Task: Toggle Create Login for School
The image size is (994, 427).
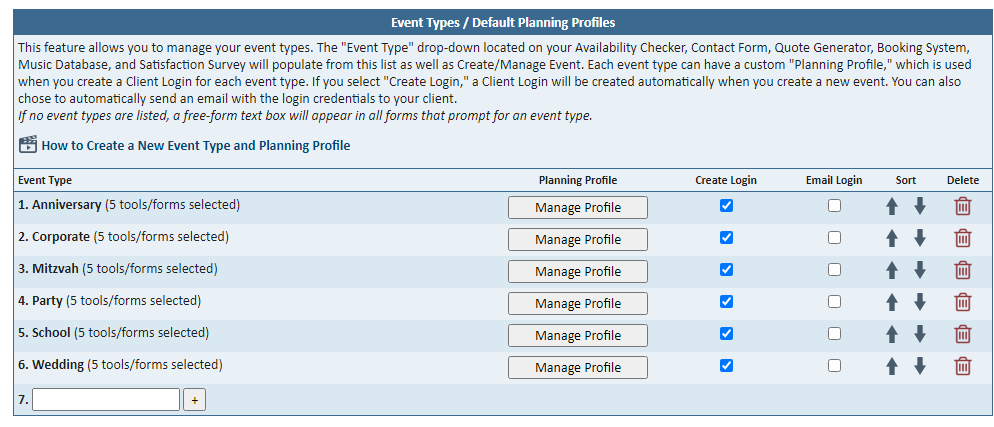Action: (x=726, y=333)
